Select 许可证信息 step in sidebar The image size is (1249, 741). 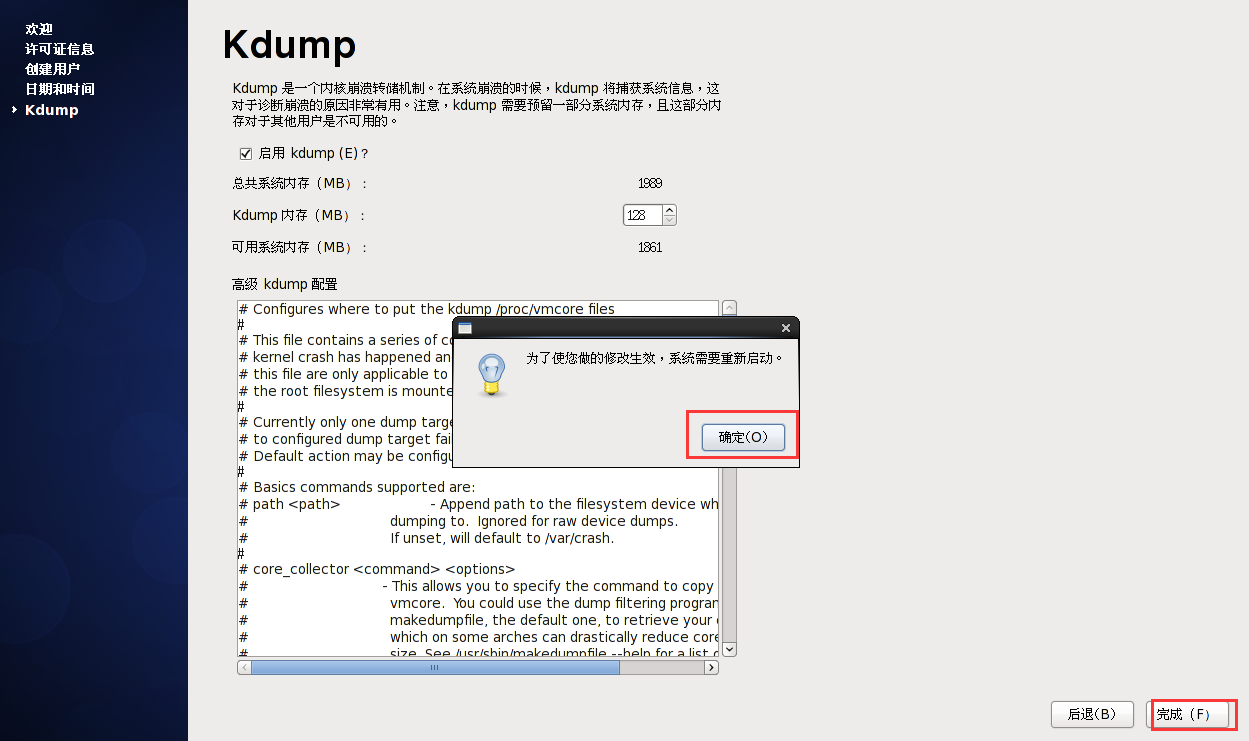click(60, 49)
